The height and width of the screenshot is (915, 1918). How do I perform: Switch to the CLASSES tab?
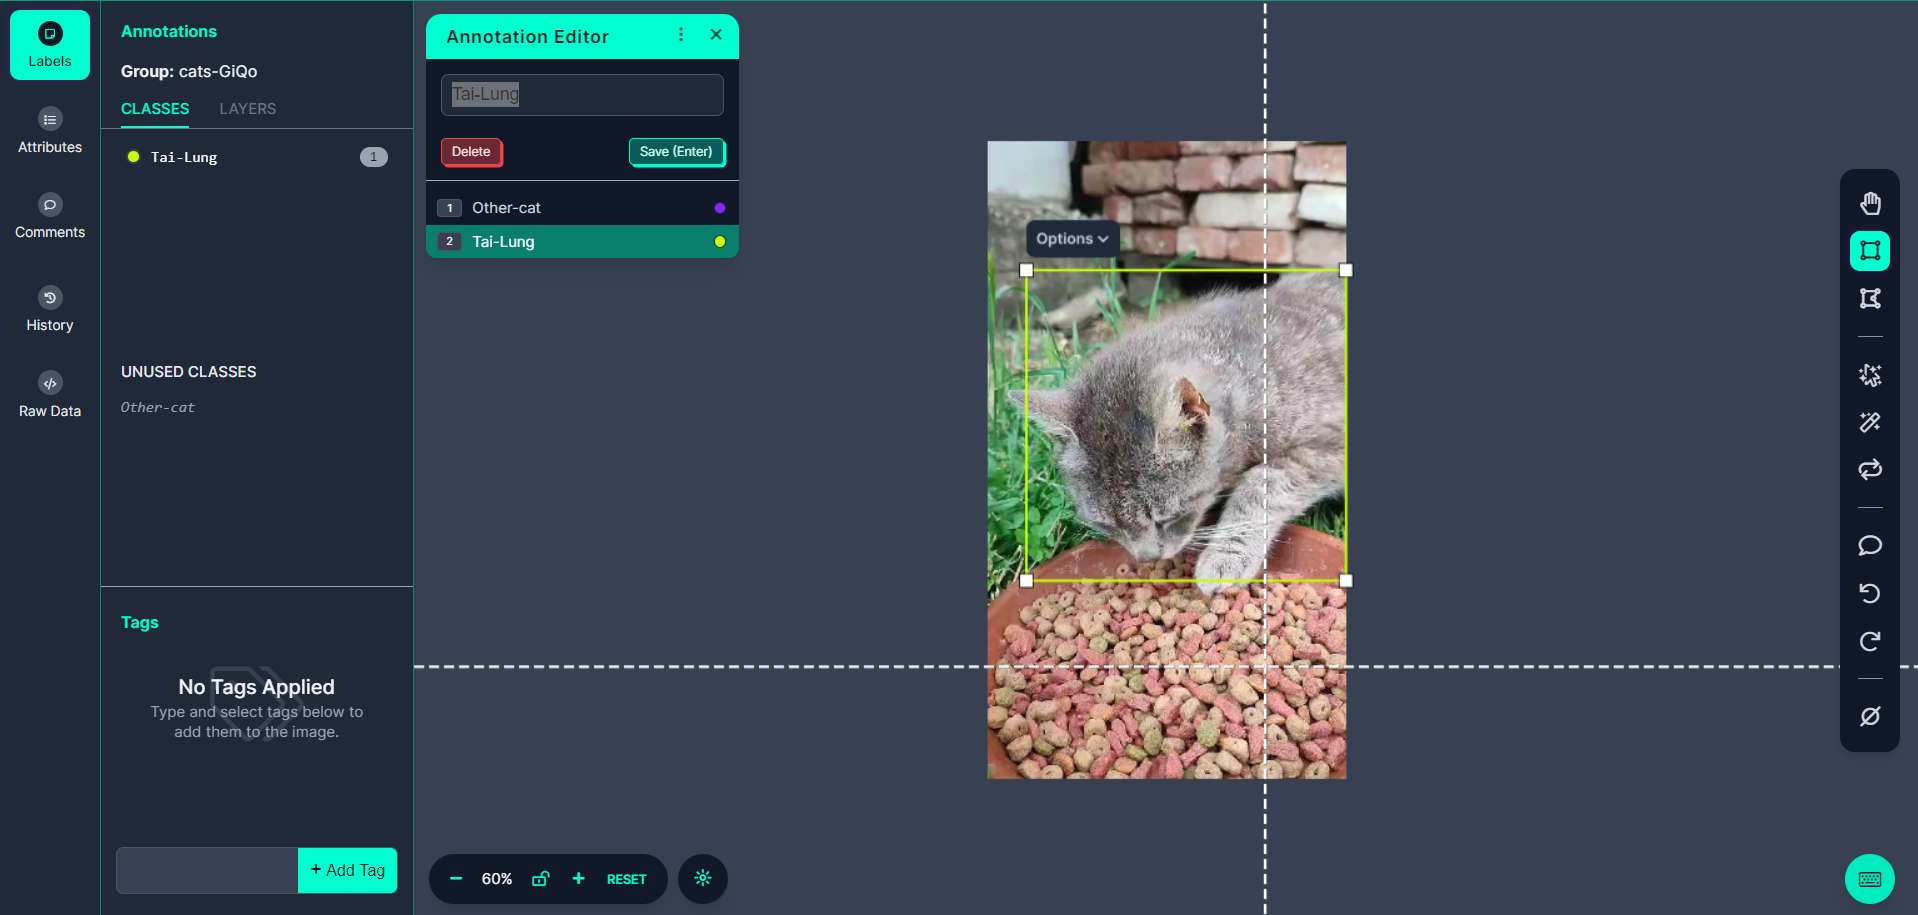point(155,109)
